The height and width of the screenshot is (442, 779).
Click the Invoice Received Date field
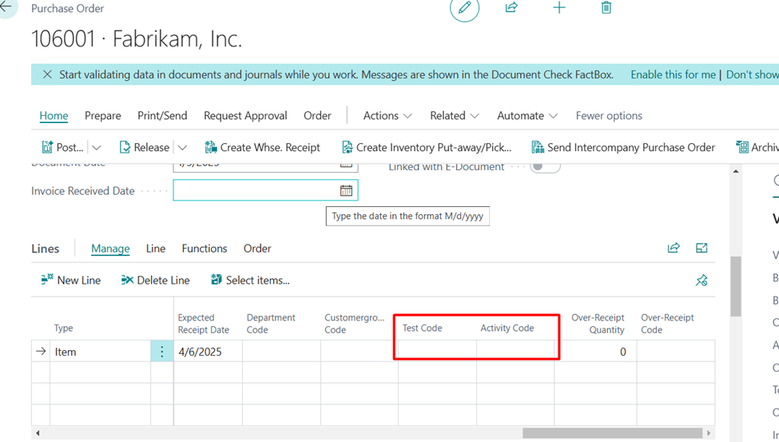point(265,190)
